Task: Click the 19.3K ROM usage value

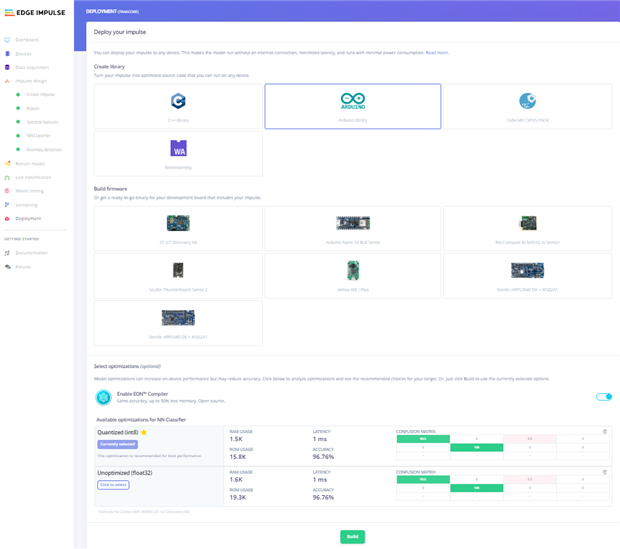Action: tap(238, 498)
